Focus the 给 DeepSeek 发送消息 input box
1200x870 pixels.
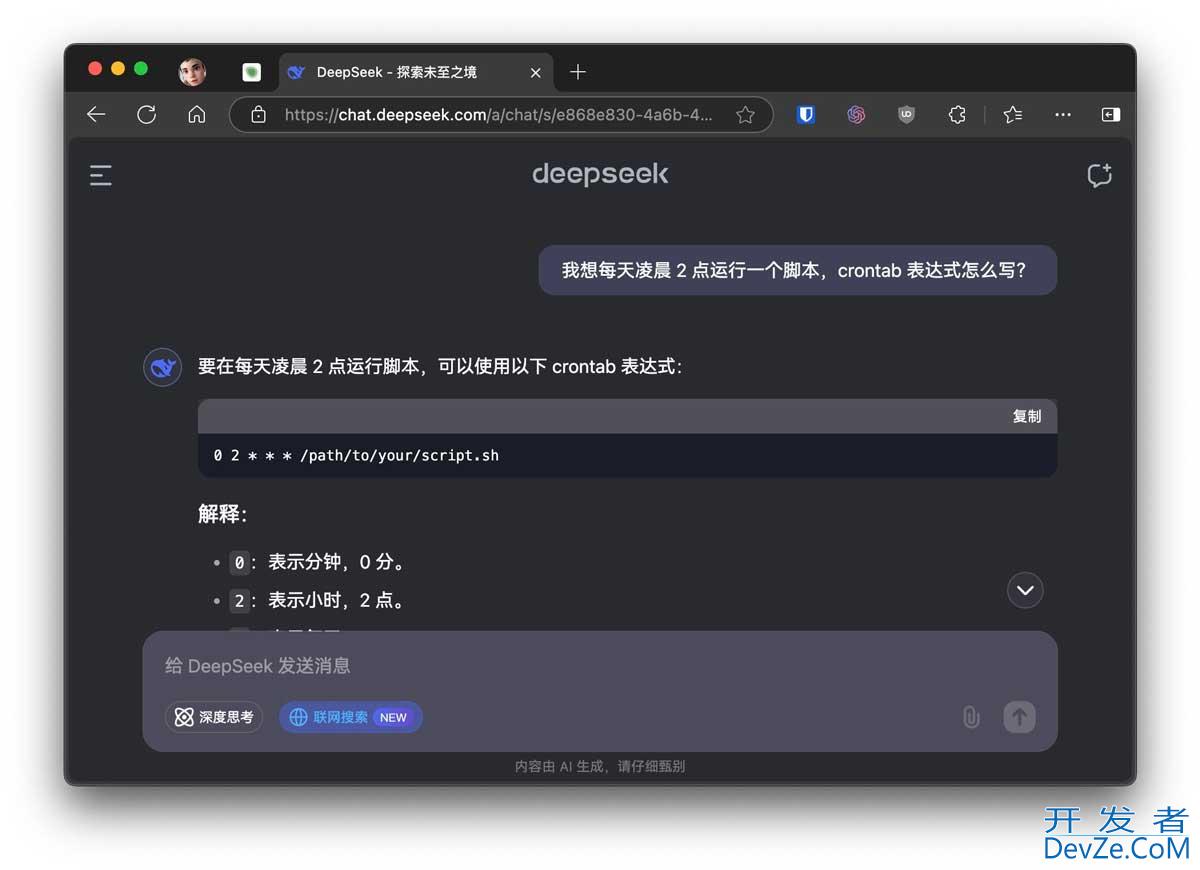click(600, 666)
